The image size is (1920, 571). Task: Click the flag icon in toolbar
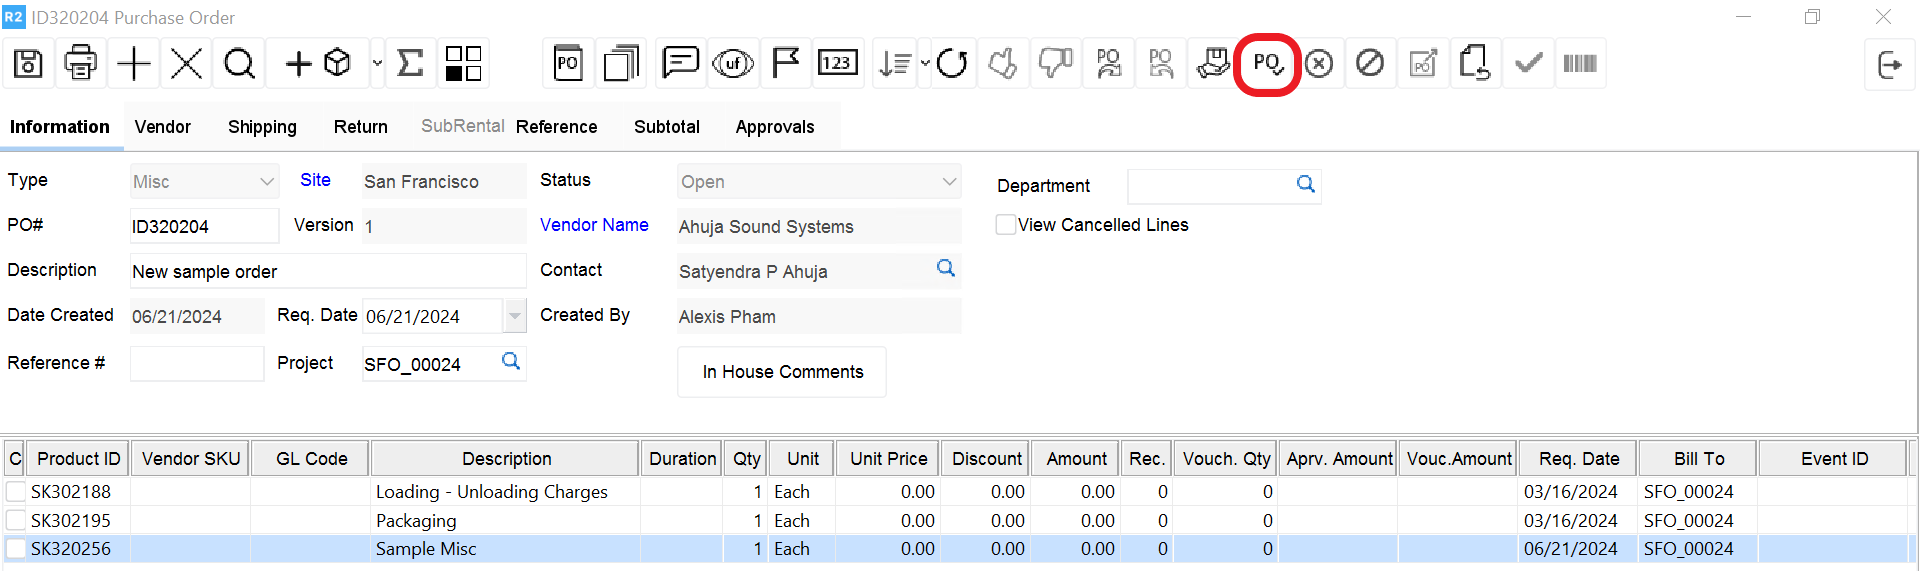[x=785, y=64]
